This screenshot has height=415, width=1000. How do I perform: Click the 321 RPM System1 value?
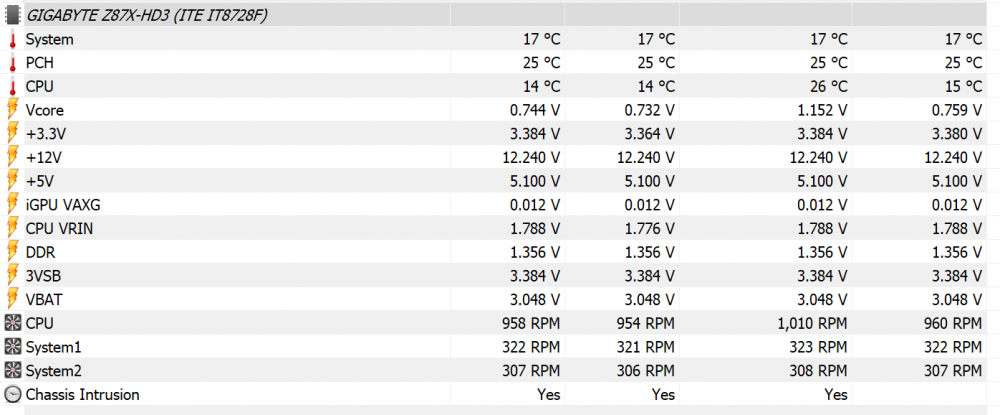[645, 347]
